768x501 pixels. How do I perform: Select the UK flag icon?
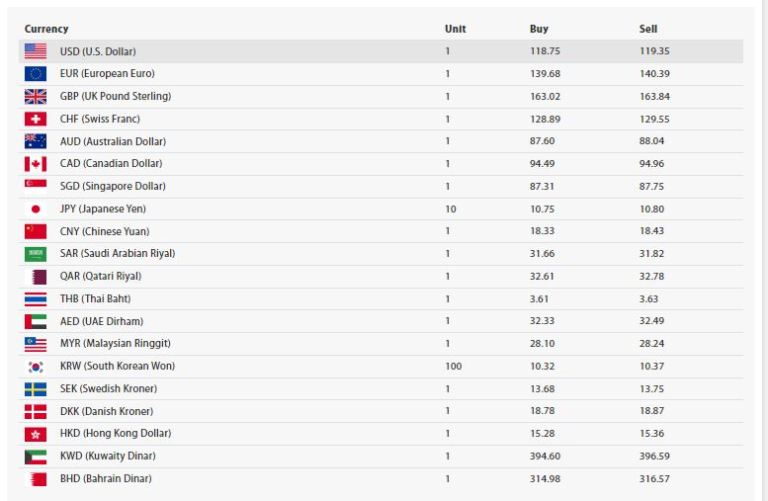coord(35,96)
